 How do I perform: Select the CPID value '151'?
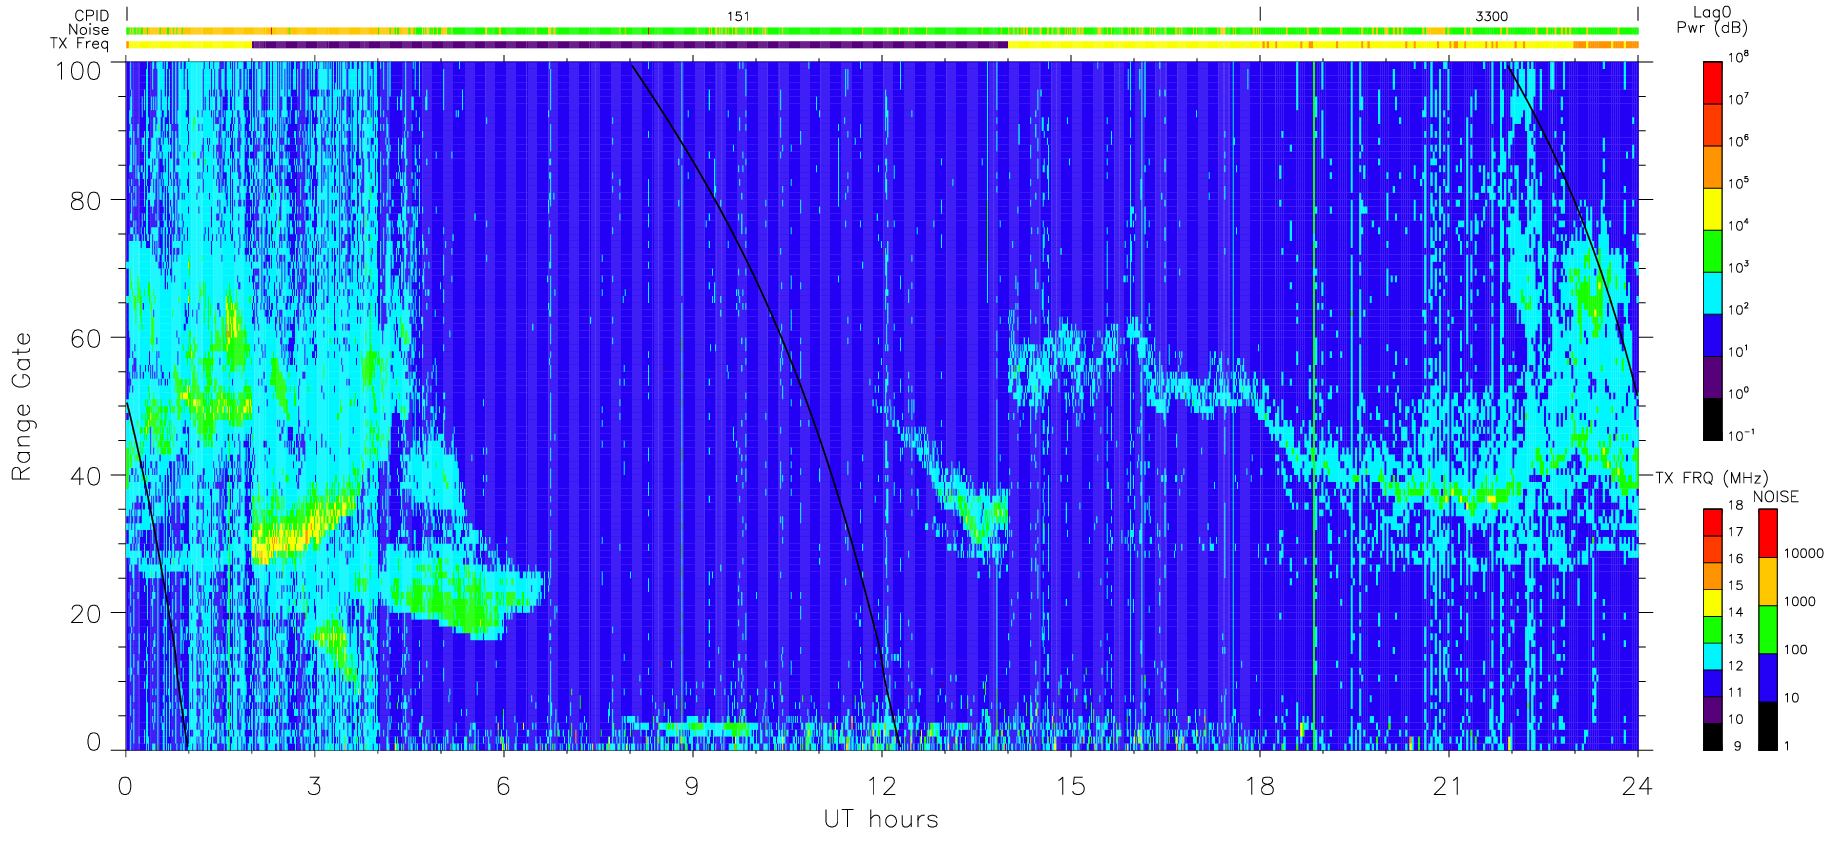pyautogui.click(x=738, y=16)
